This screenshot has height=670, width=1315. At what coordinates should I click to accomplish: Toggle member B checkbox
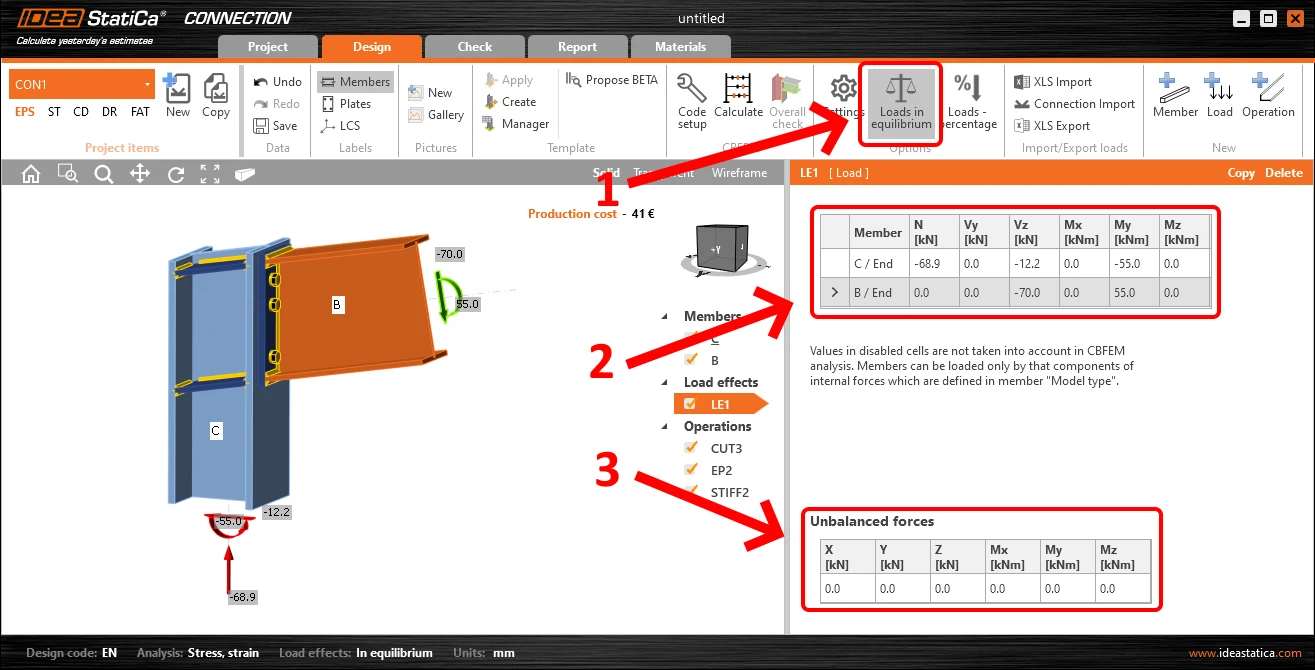[691, 360]
